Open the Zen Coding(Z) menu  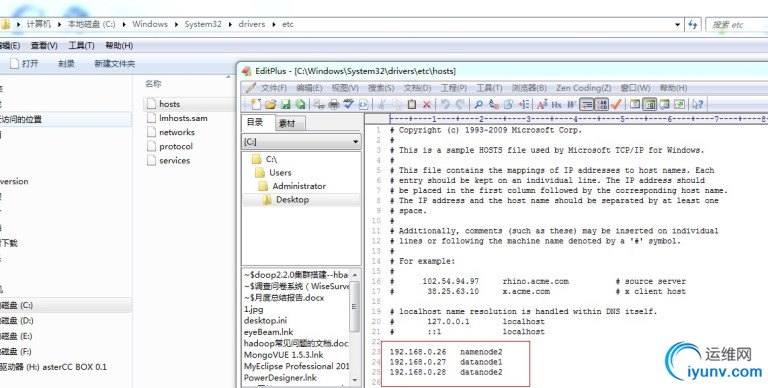(x=583, y=88)
